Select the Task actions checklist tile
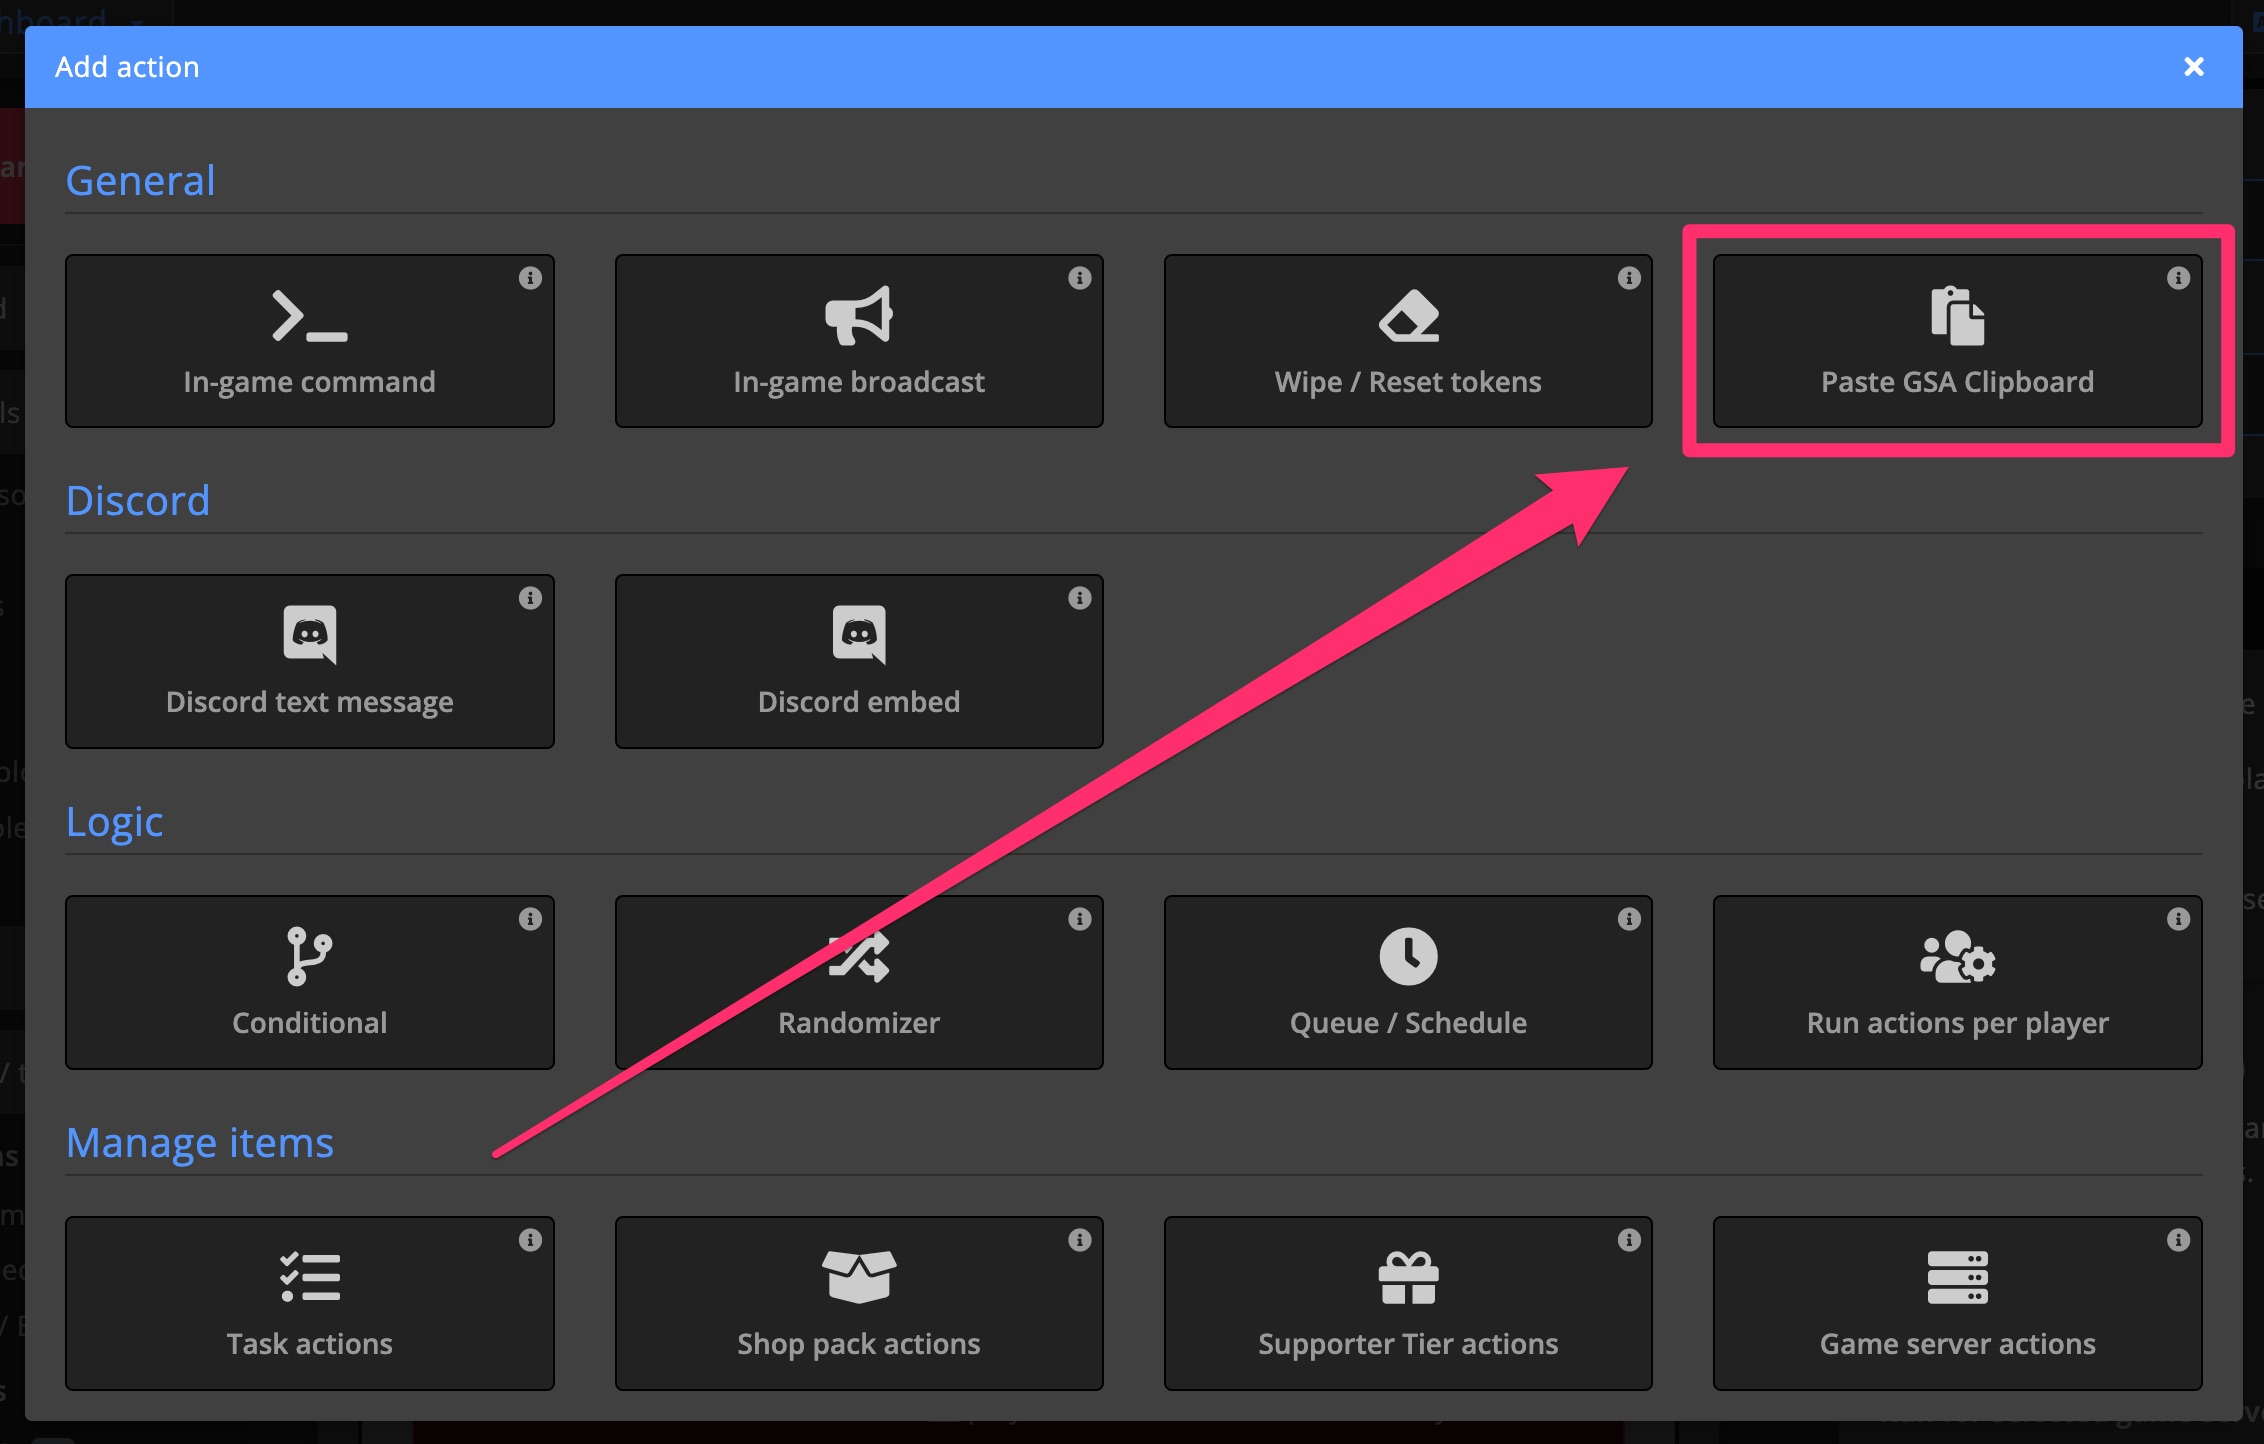The height and width of the screenshot is (1444, 2264). pos(309,1303)
